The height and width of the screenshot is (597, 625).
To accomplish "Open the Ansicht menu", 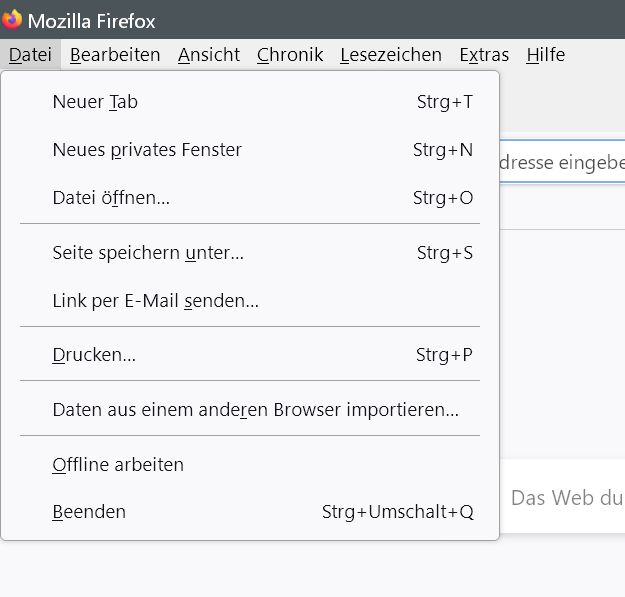I will tap(209, 55).
